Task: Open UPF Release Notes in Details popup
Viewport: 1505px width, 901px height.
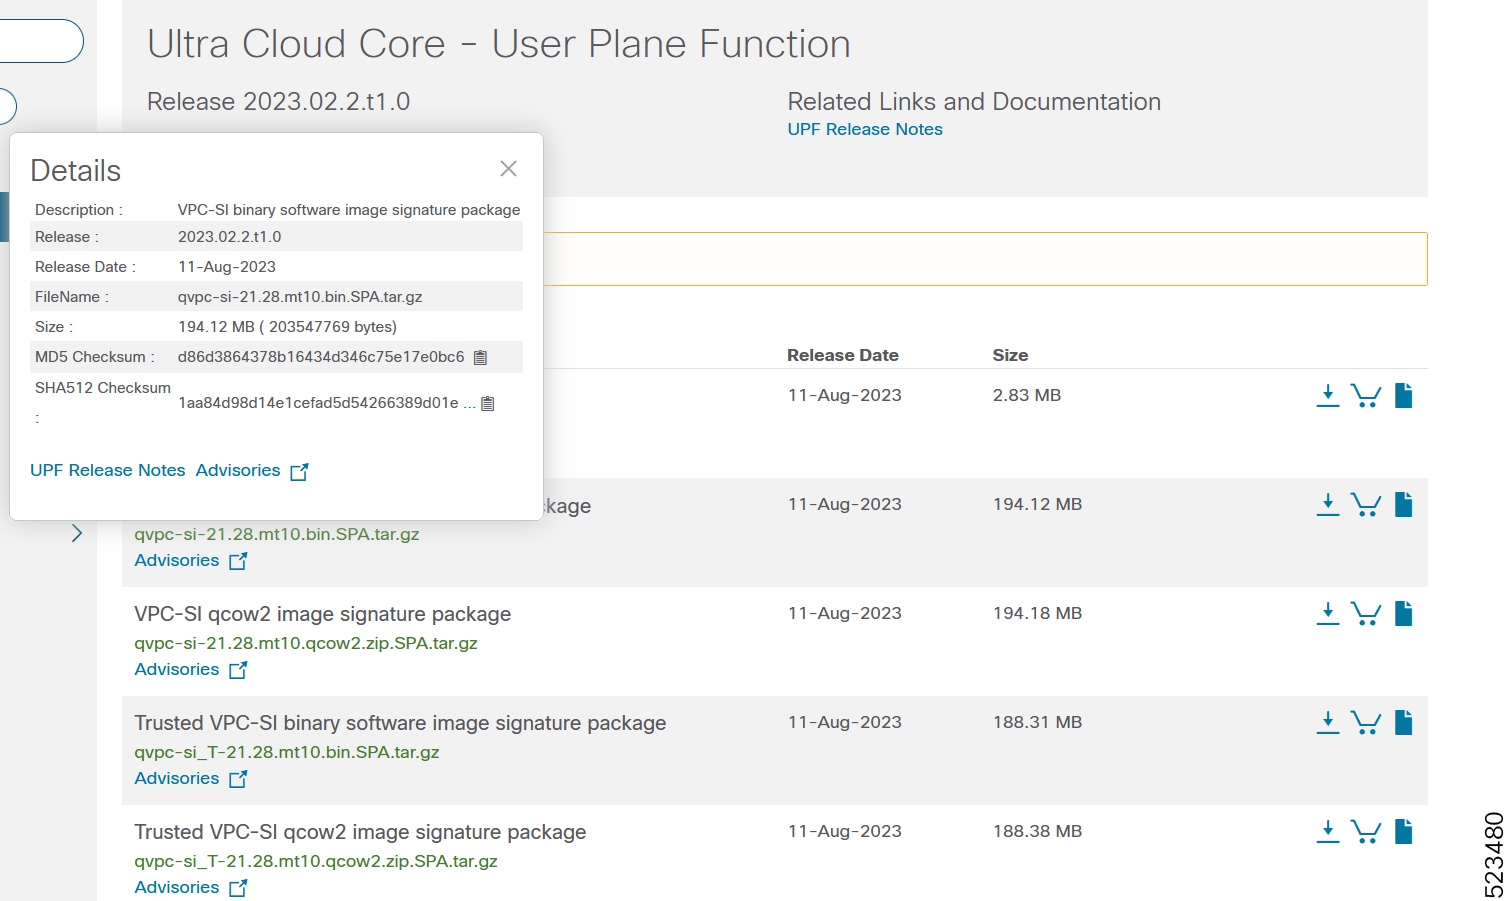Action: [x=108, y=470]
